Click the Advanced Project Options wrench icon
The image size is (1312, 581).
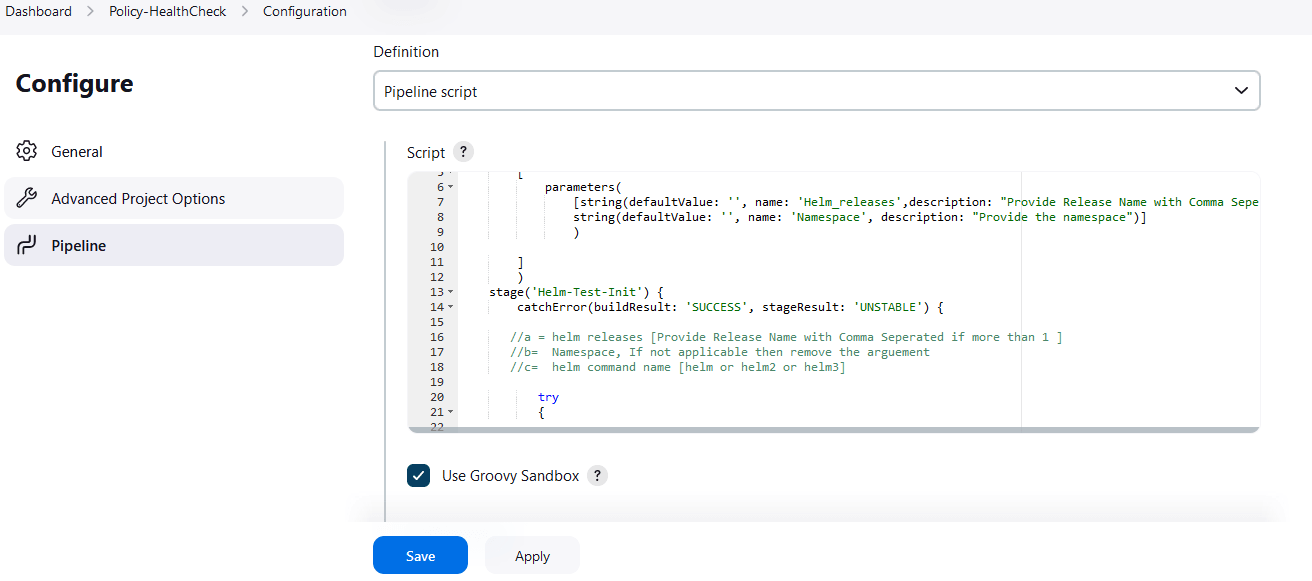[27, 199]
